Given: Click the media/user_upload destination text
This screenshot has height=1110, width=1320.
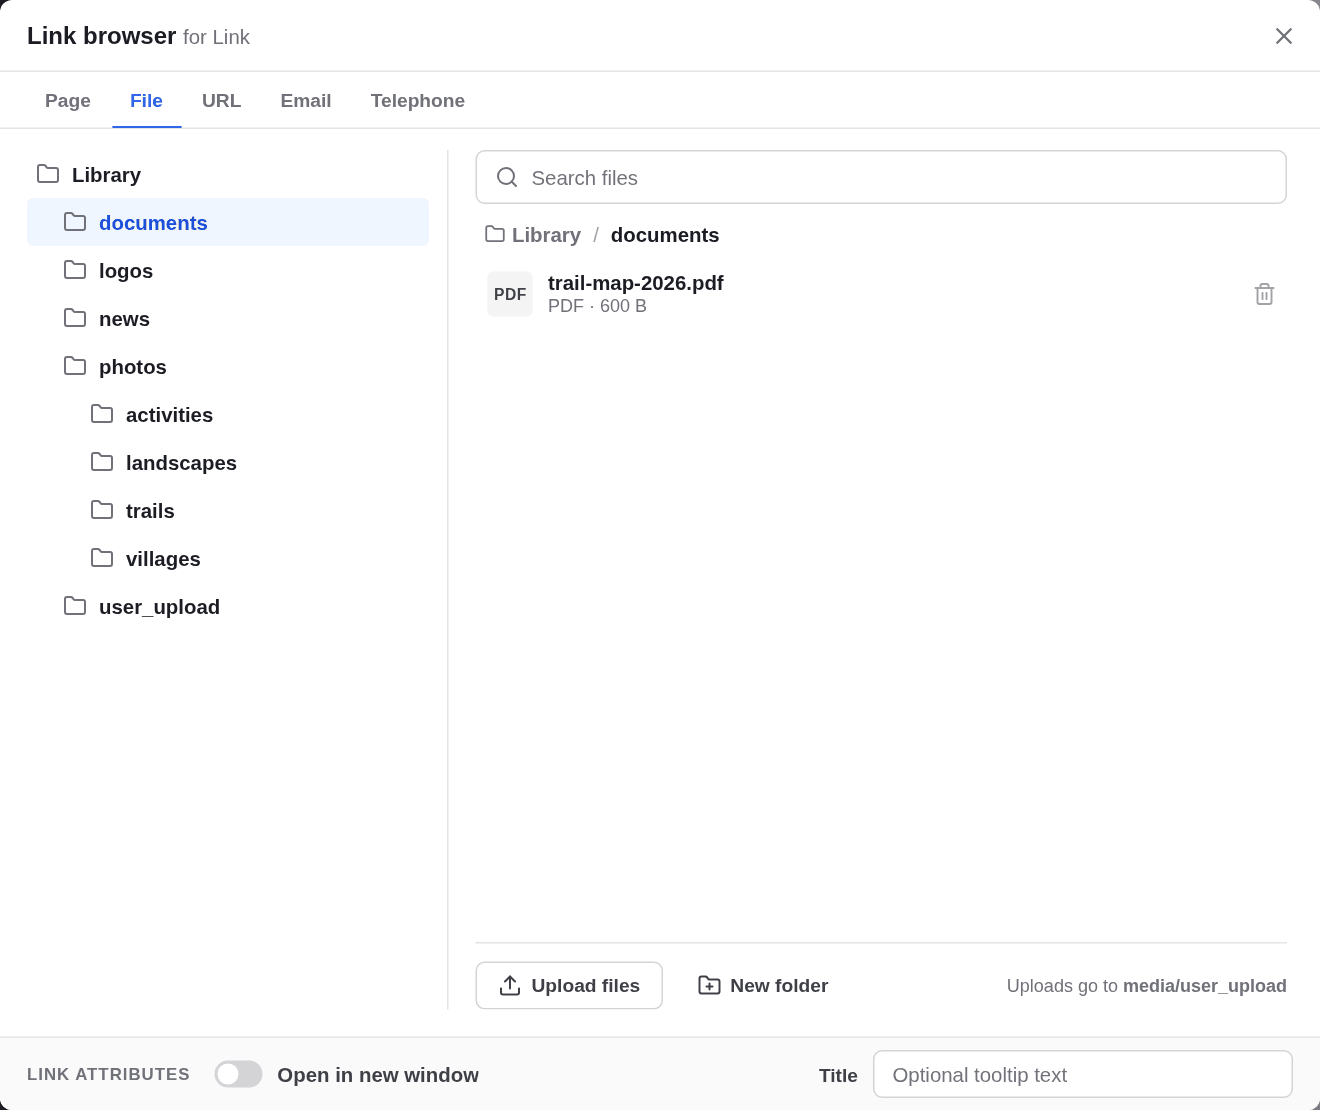Looking at the screenshot, I should 1205,986.
